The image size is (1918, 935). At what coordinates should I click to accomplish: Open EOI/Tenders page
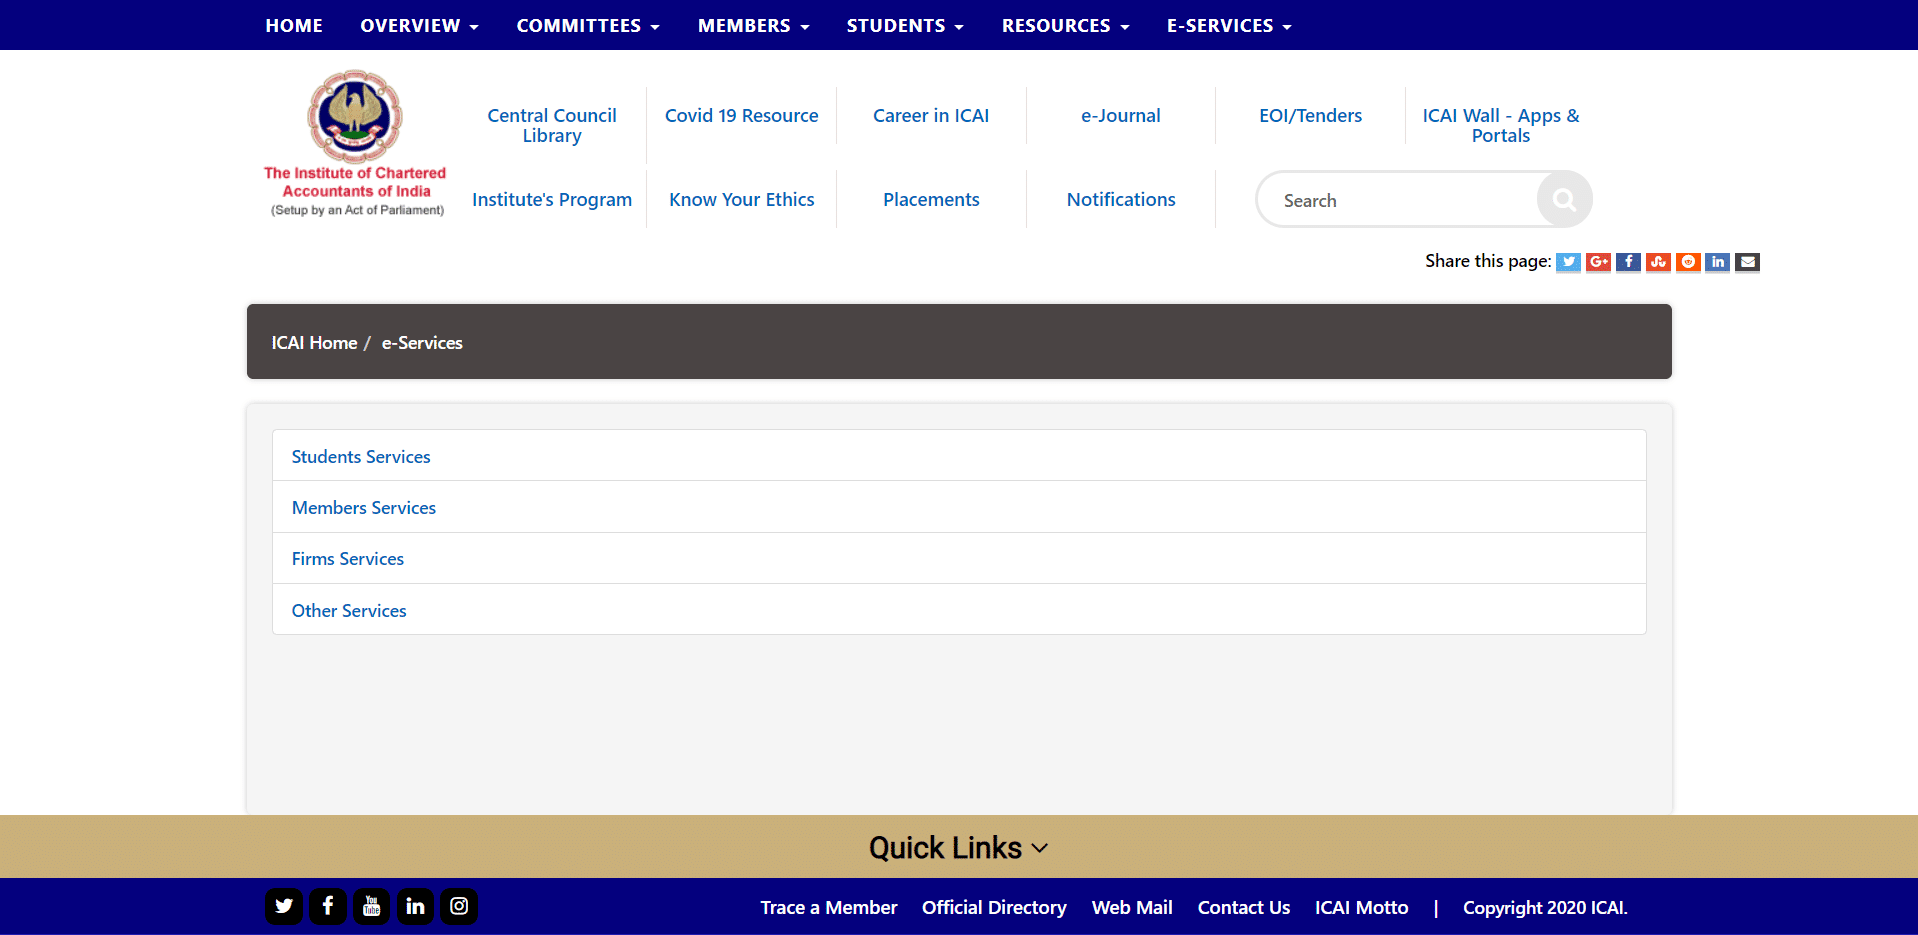pyautogui.click(x=1310, y=115)
